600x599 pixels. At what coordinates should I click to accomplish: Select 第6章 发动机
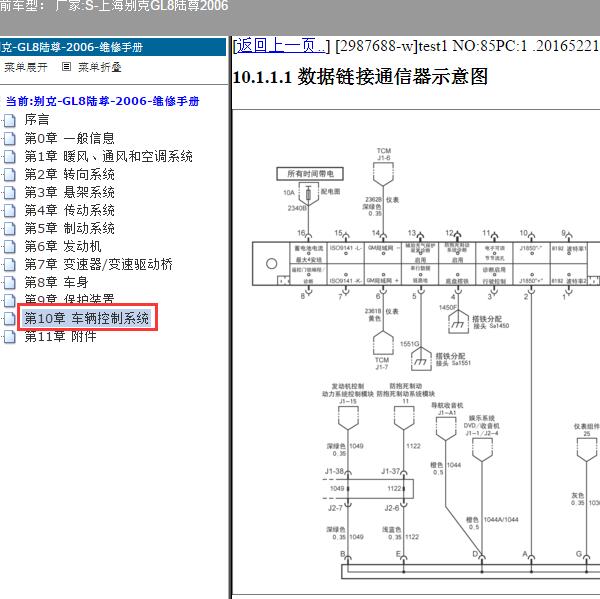[x=63, y=246]
